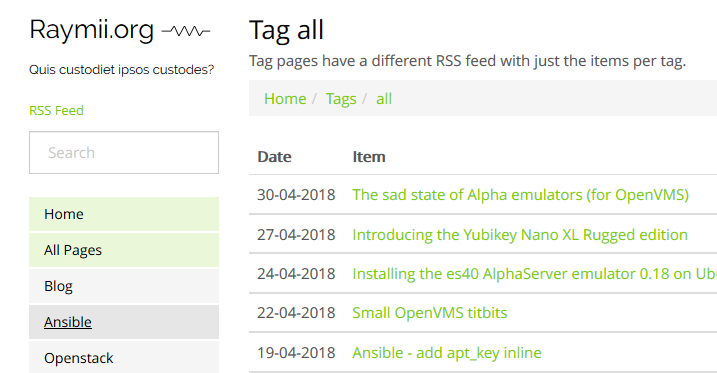Select All Pages in the sidebar

pos(124,250)
